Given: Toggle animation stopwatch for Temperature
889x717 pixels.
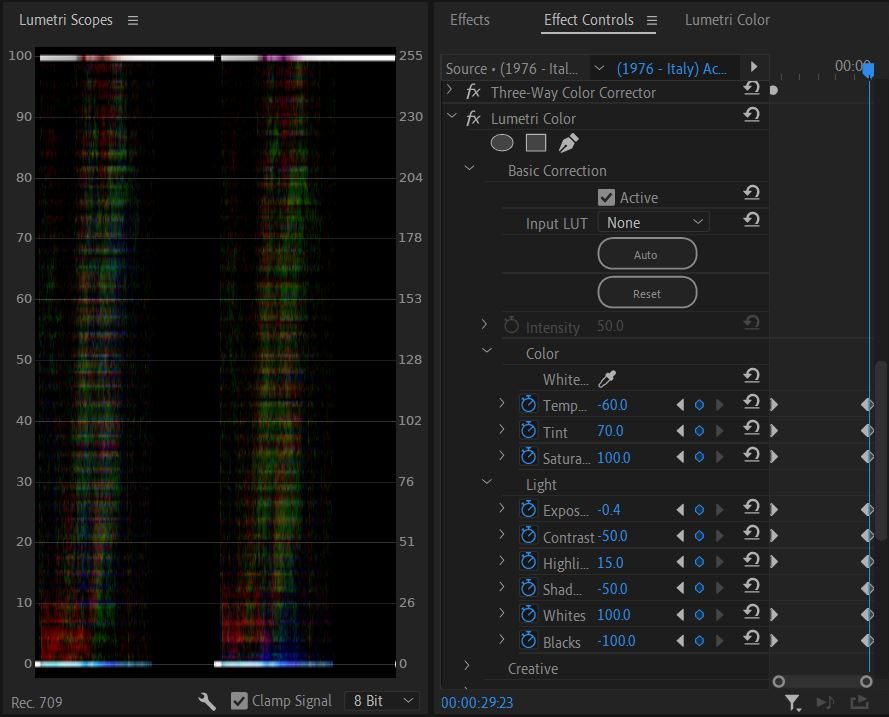Looking at the screenshot, I should tap(528, 405).
